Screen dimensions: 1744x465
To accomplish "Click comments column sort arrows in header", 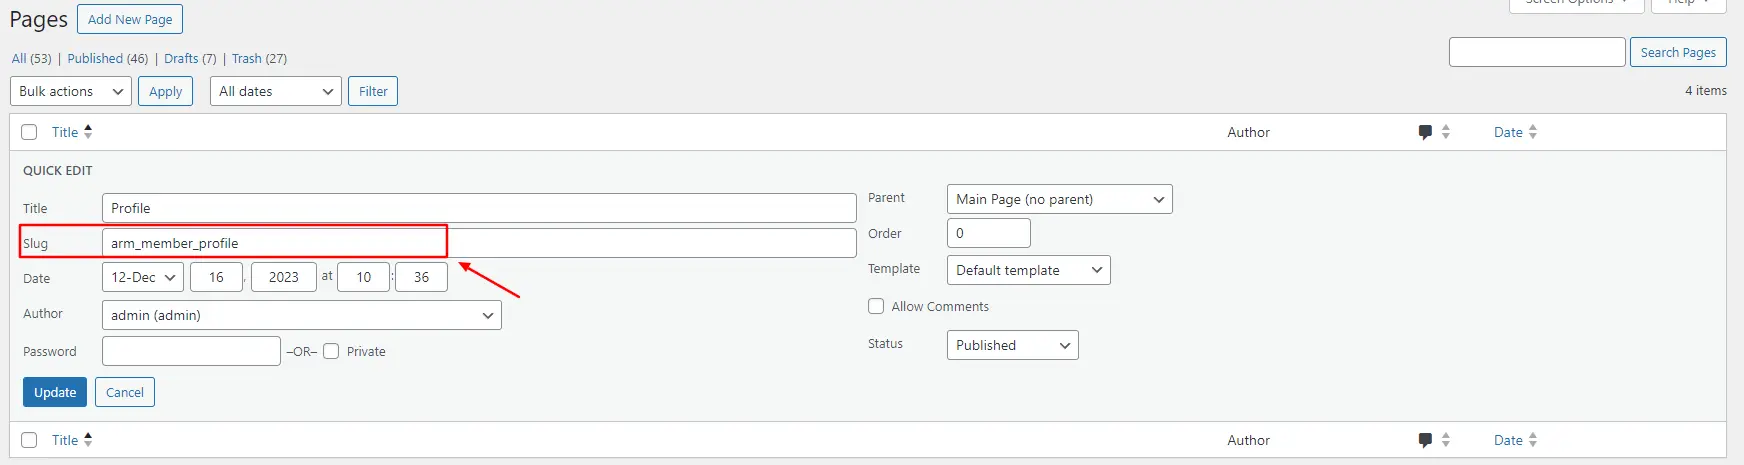I will click(1446, 132).
